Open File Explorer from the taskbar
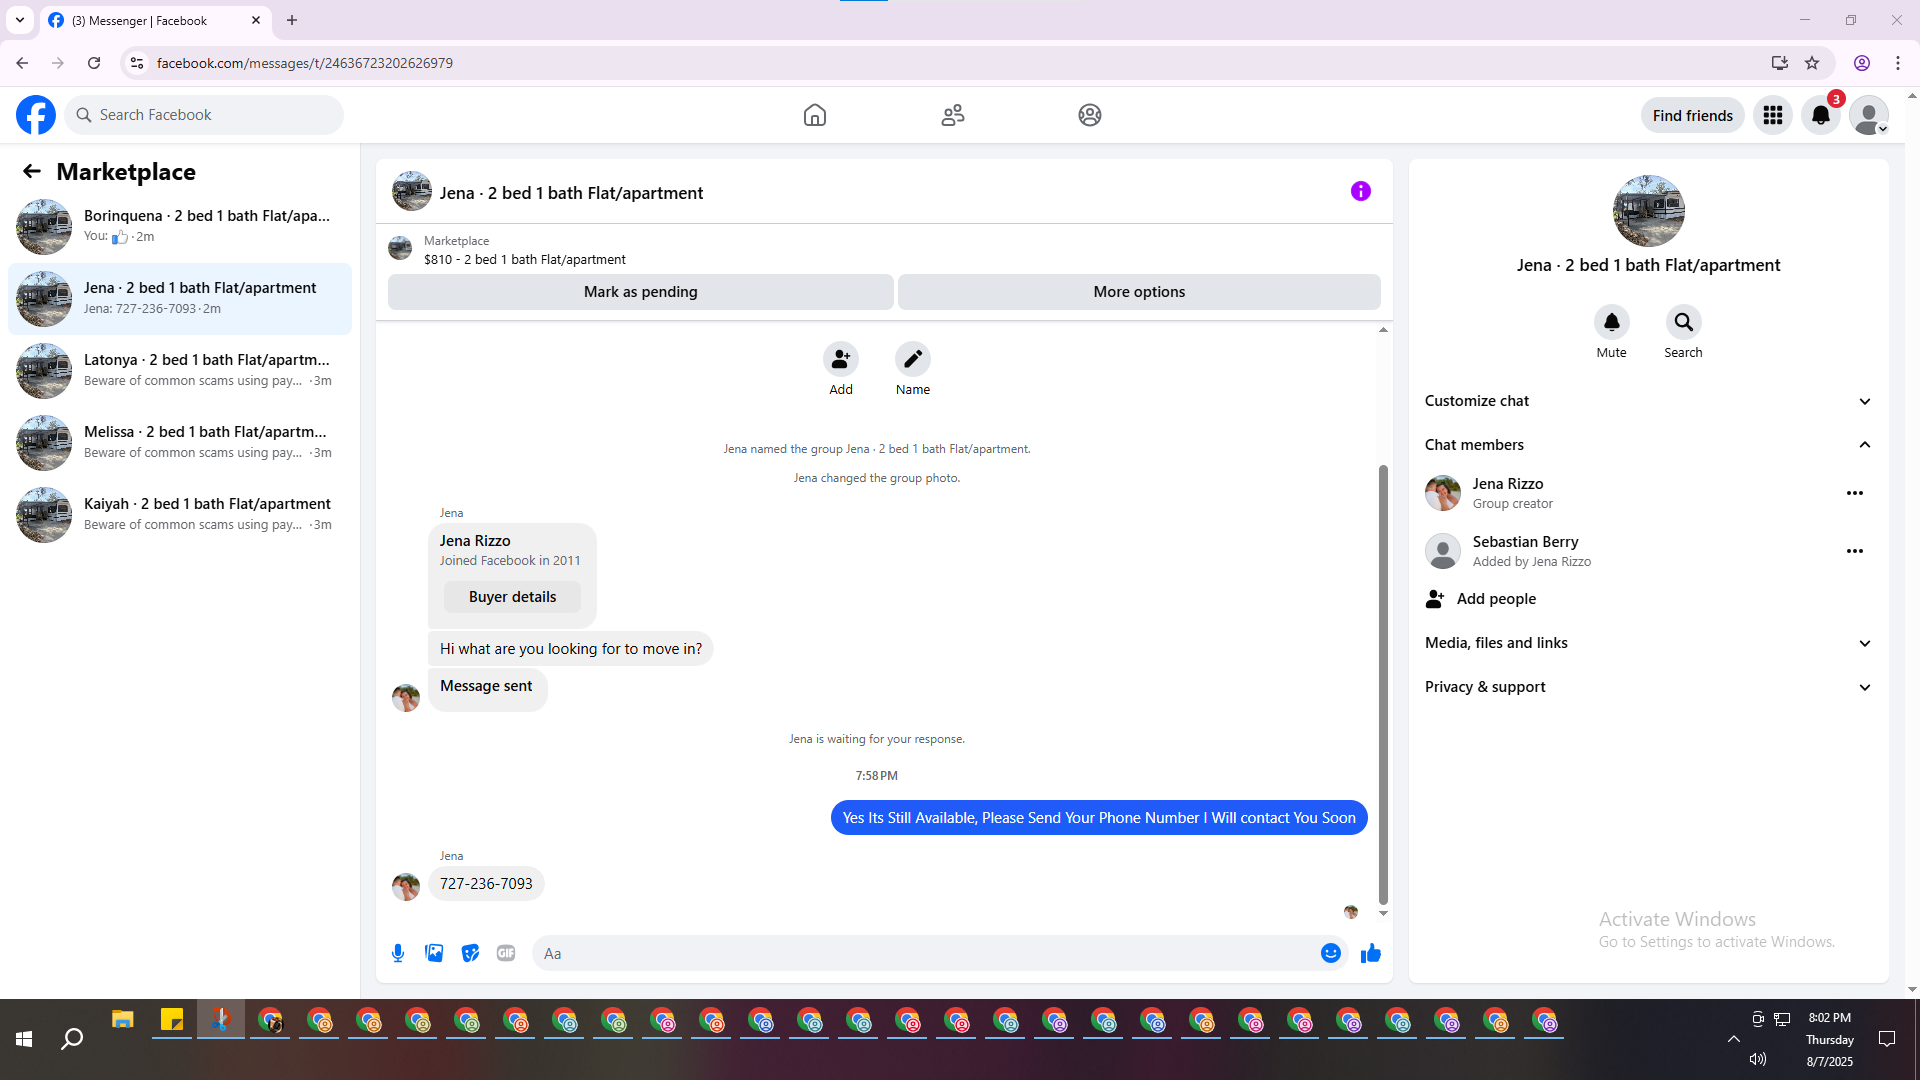Screen dimensions: 1920x1080 tap(123, 1020)
